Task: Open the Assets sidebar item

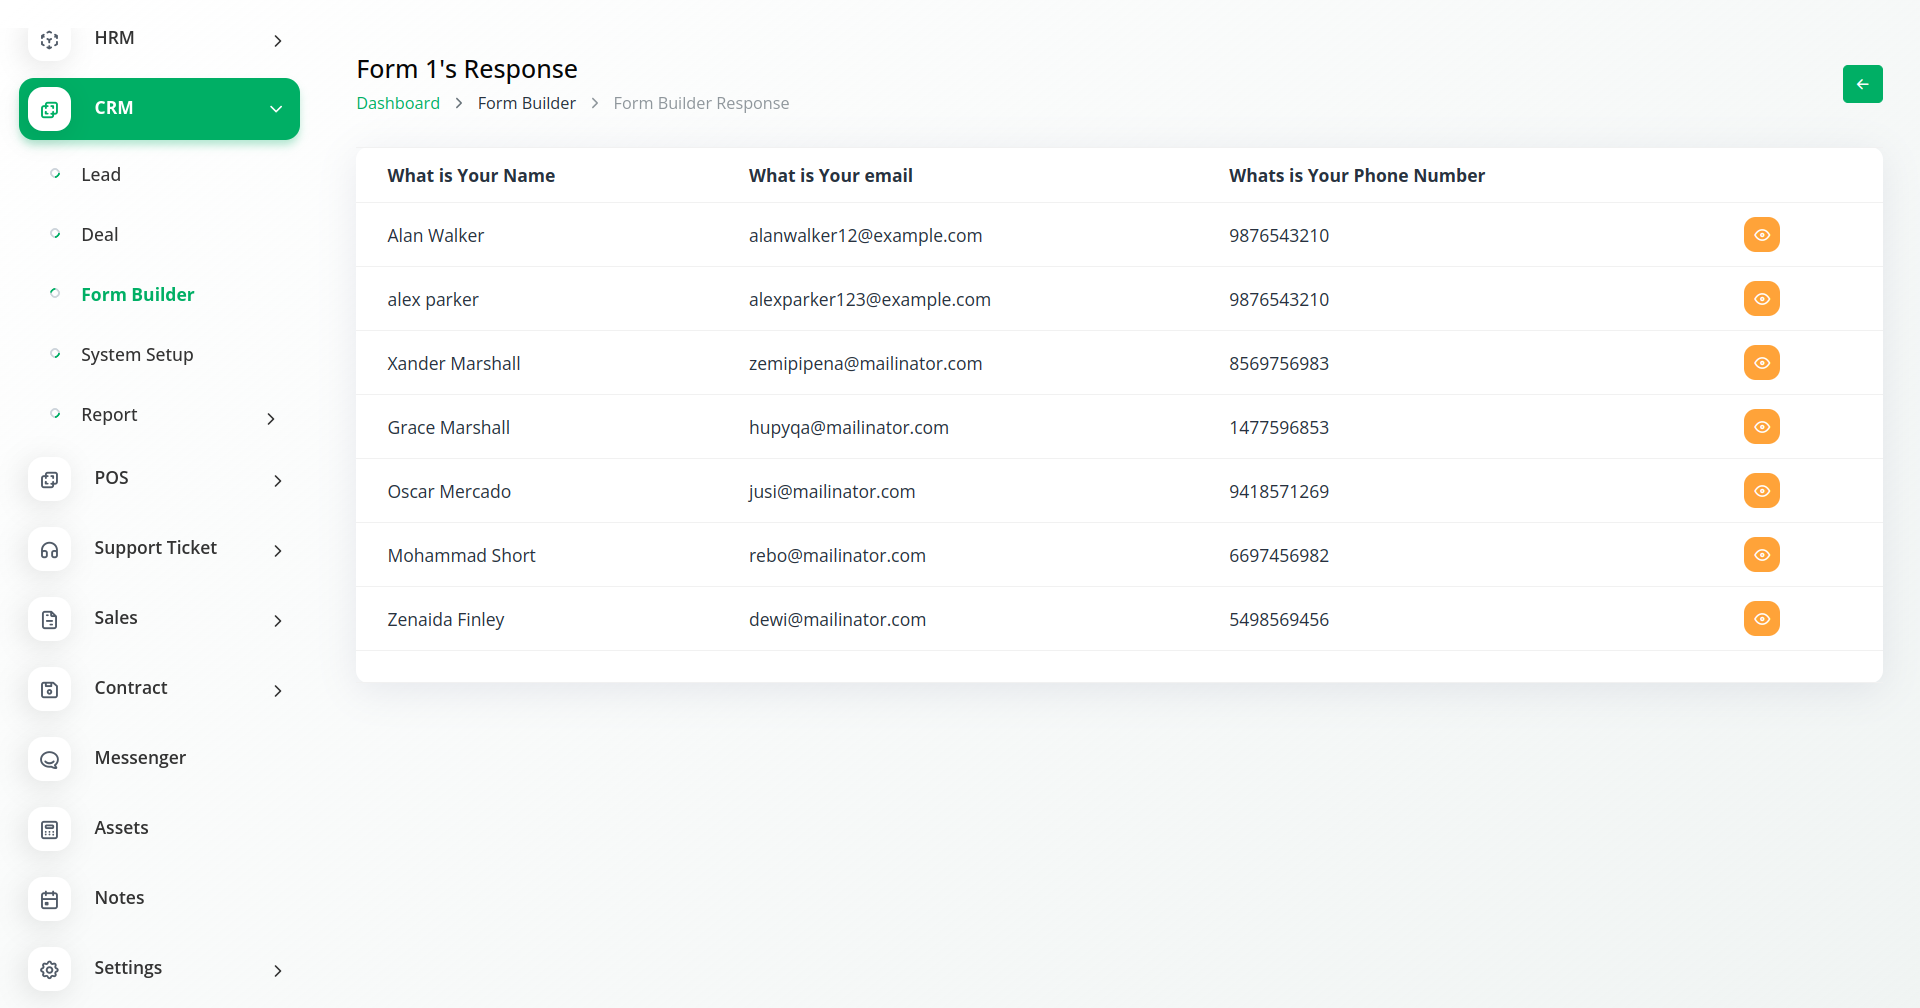Action: point(121,828)
